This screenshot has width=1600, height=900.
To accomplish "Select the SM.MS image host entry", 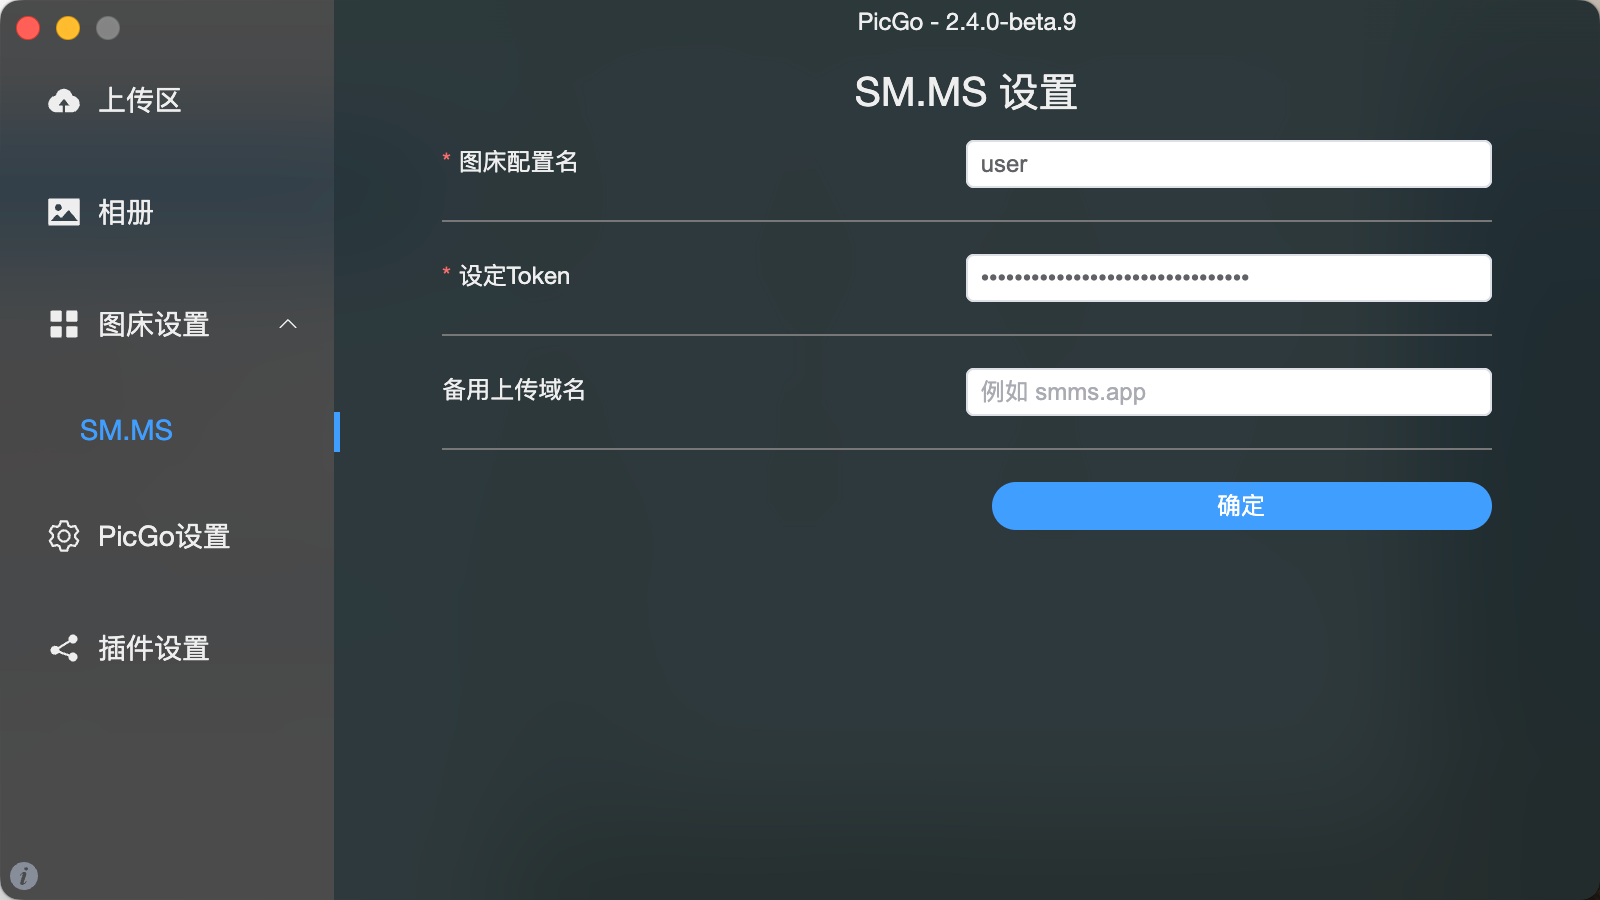I will 126,430.
